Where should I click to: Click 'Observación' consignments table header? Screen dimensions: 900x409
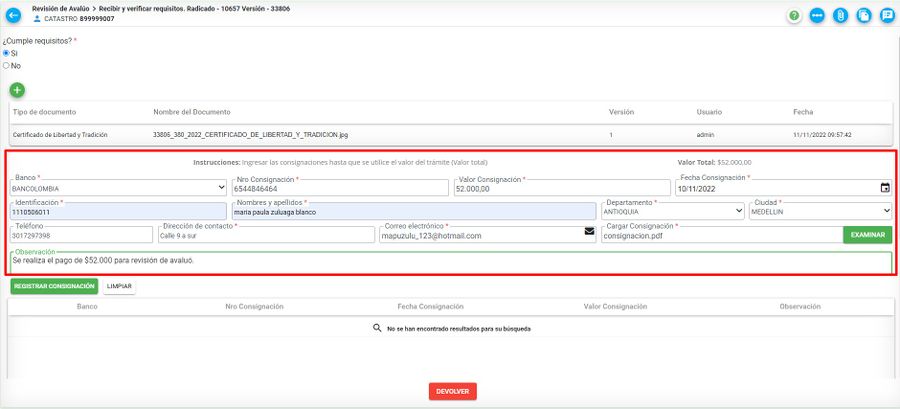(800, 307)
